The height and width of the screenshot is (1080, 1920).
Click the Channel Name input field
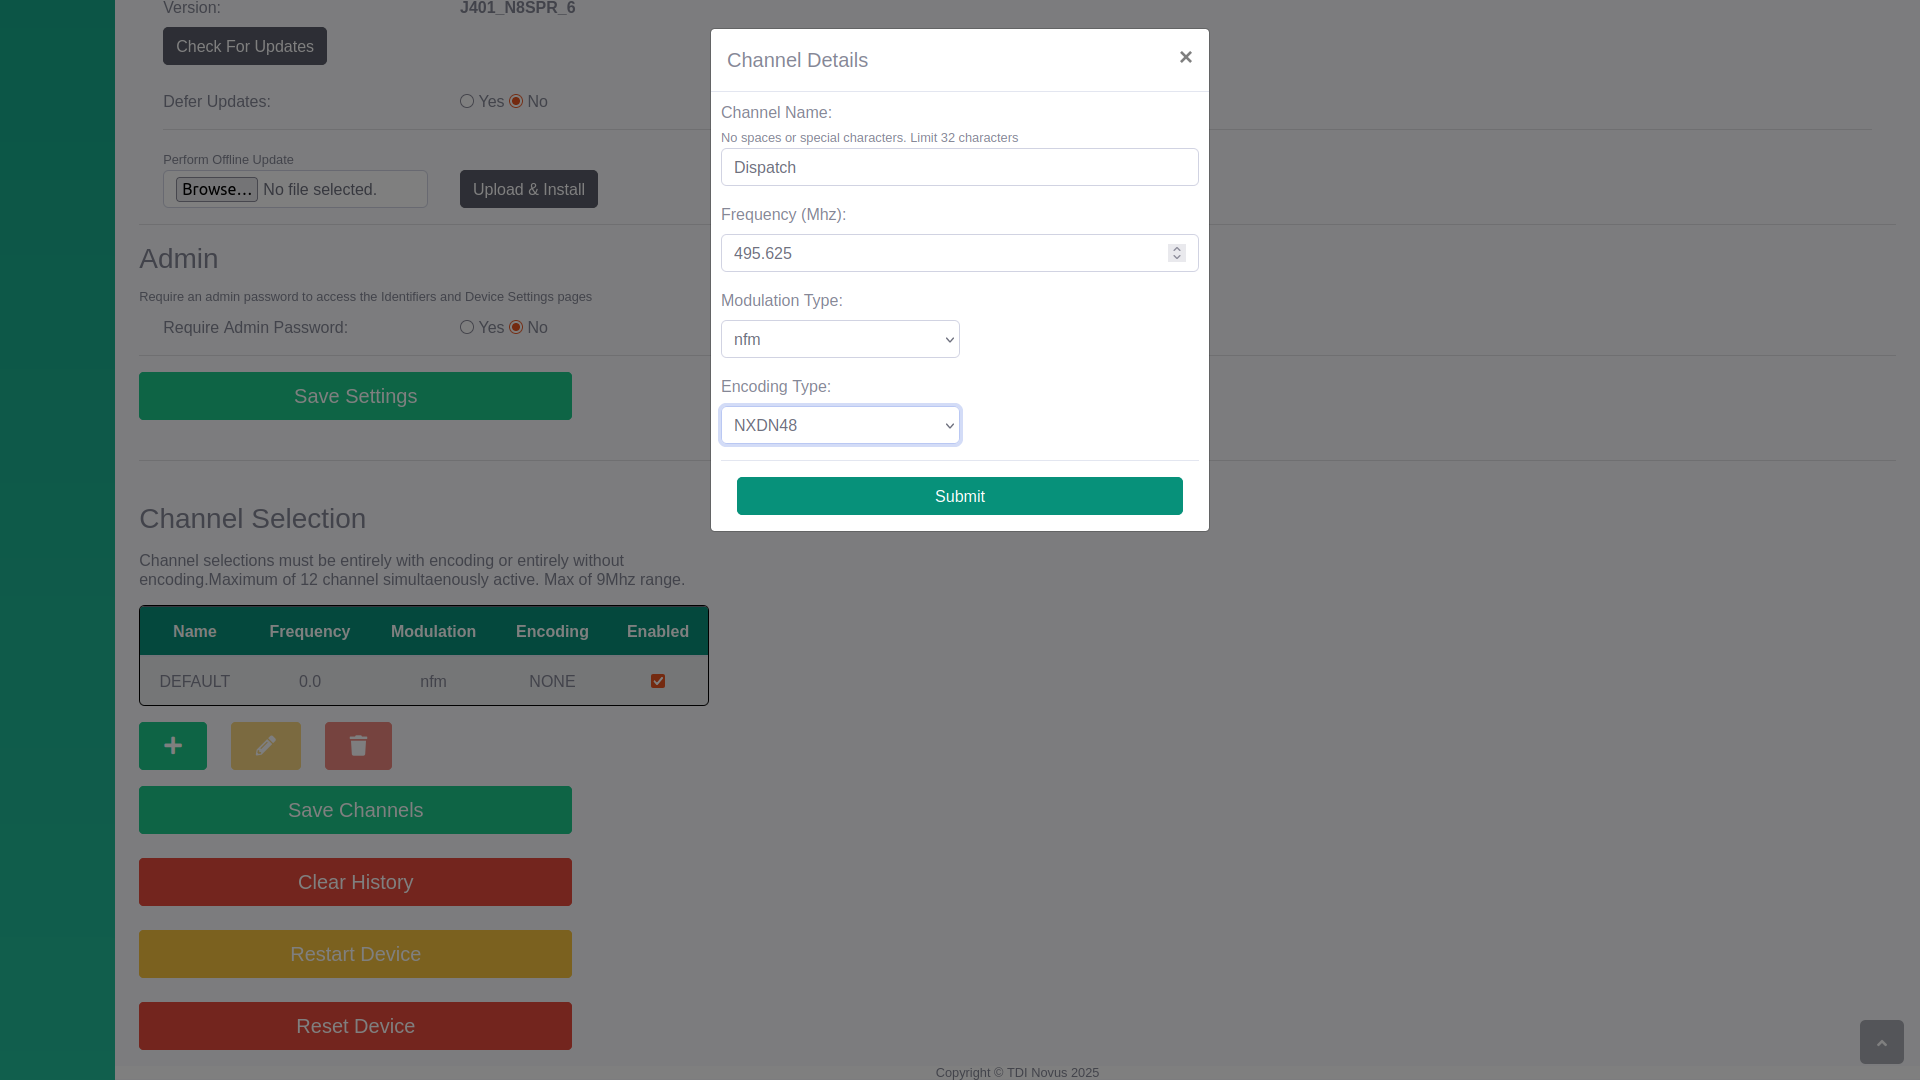click(959, 167)
